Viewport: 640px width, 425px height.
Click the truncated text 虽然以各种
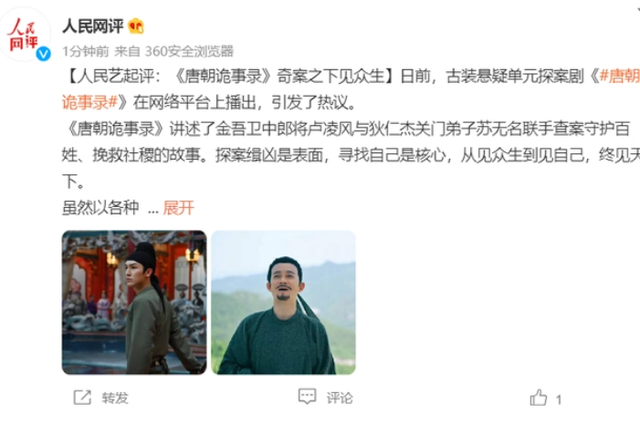(x=100, y=208)
